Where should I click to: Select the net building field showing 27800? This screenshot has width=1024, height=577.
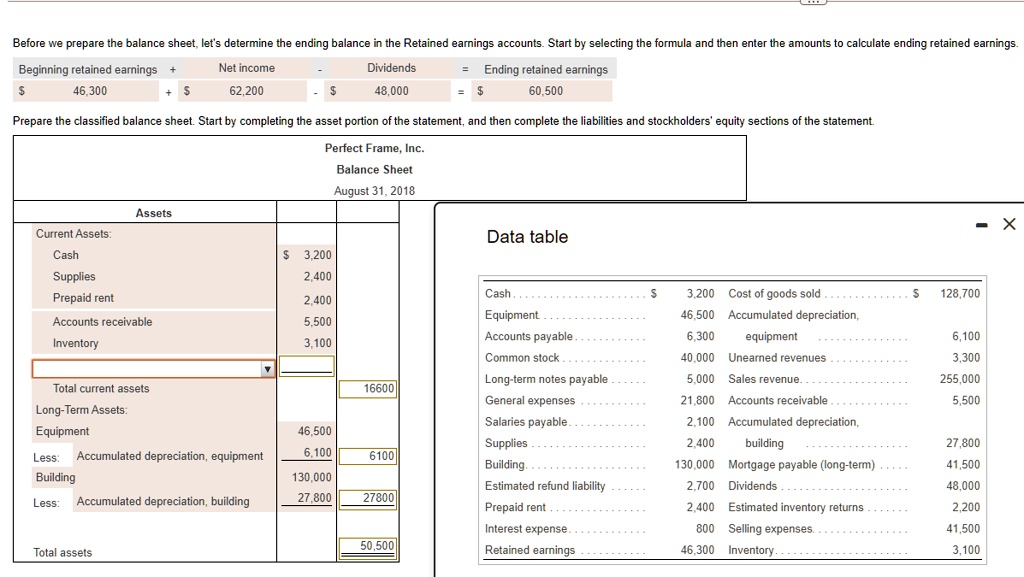tap(368, 499)
